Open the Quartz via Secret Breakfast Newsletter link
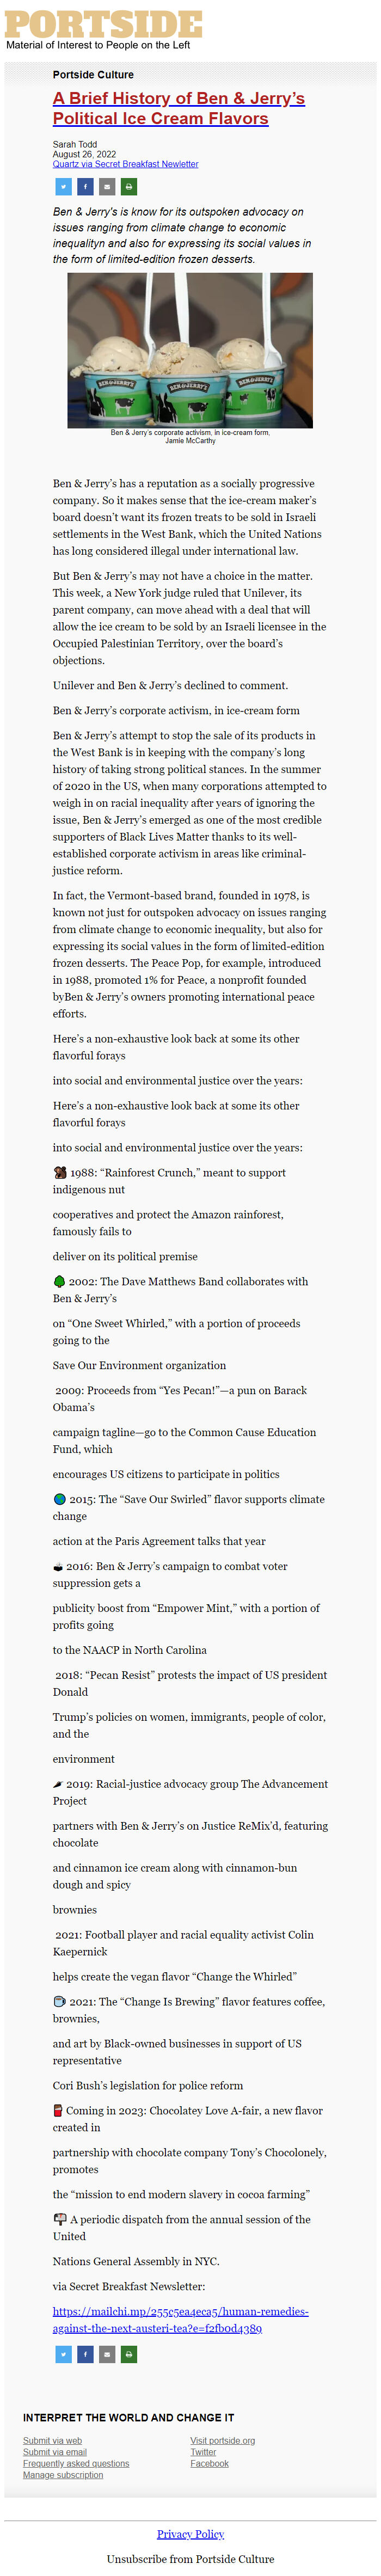Viewport: 381px width, 2576px height. (125, 164)
